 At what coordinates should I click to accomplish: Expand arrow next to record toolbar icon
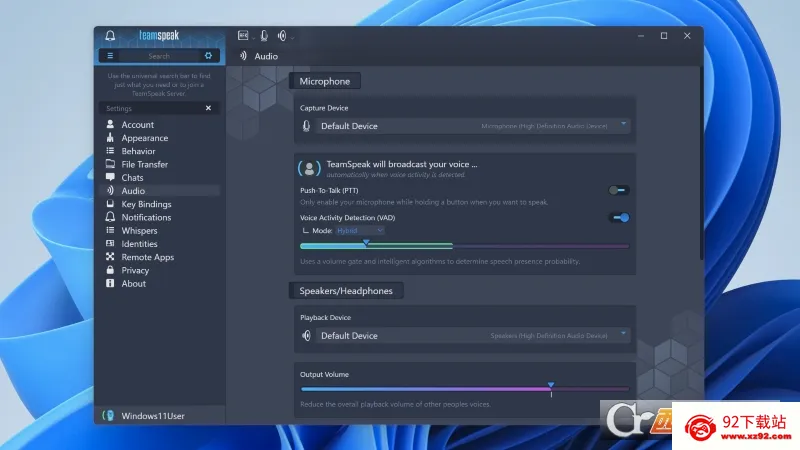(253, 37)
